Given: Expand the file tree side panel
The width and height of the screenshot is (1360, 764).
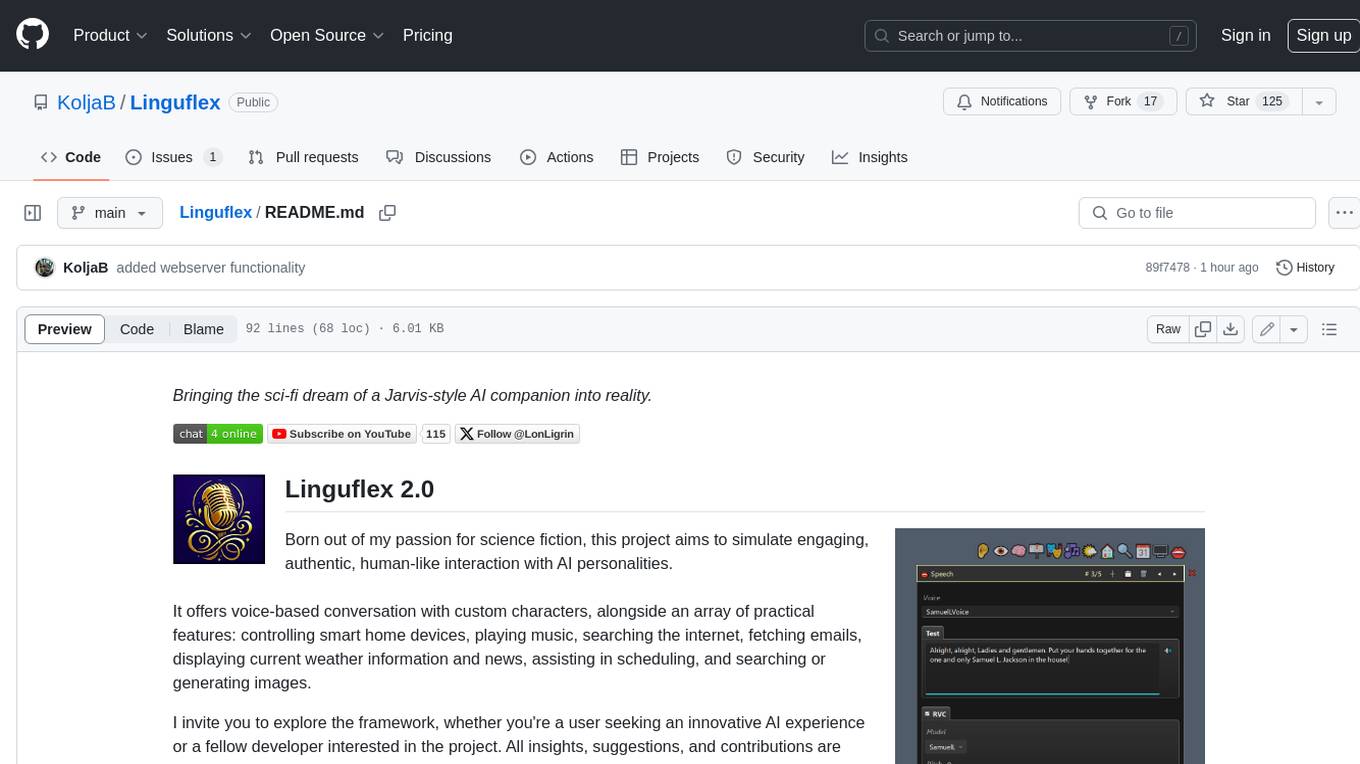Looking at the screenshot, I should point(33,213).
